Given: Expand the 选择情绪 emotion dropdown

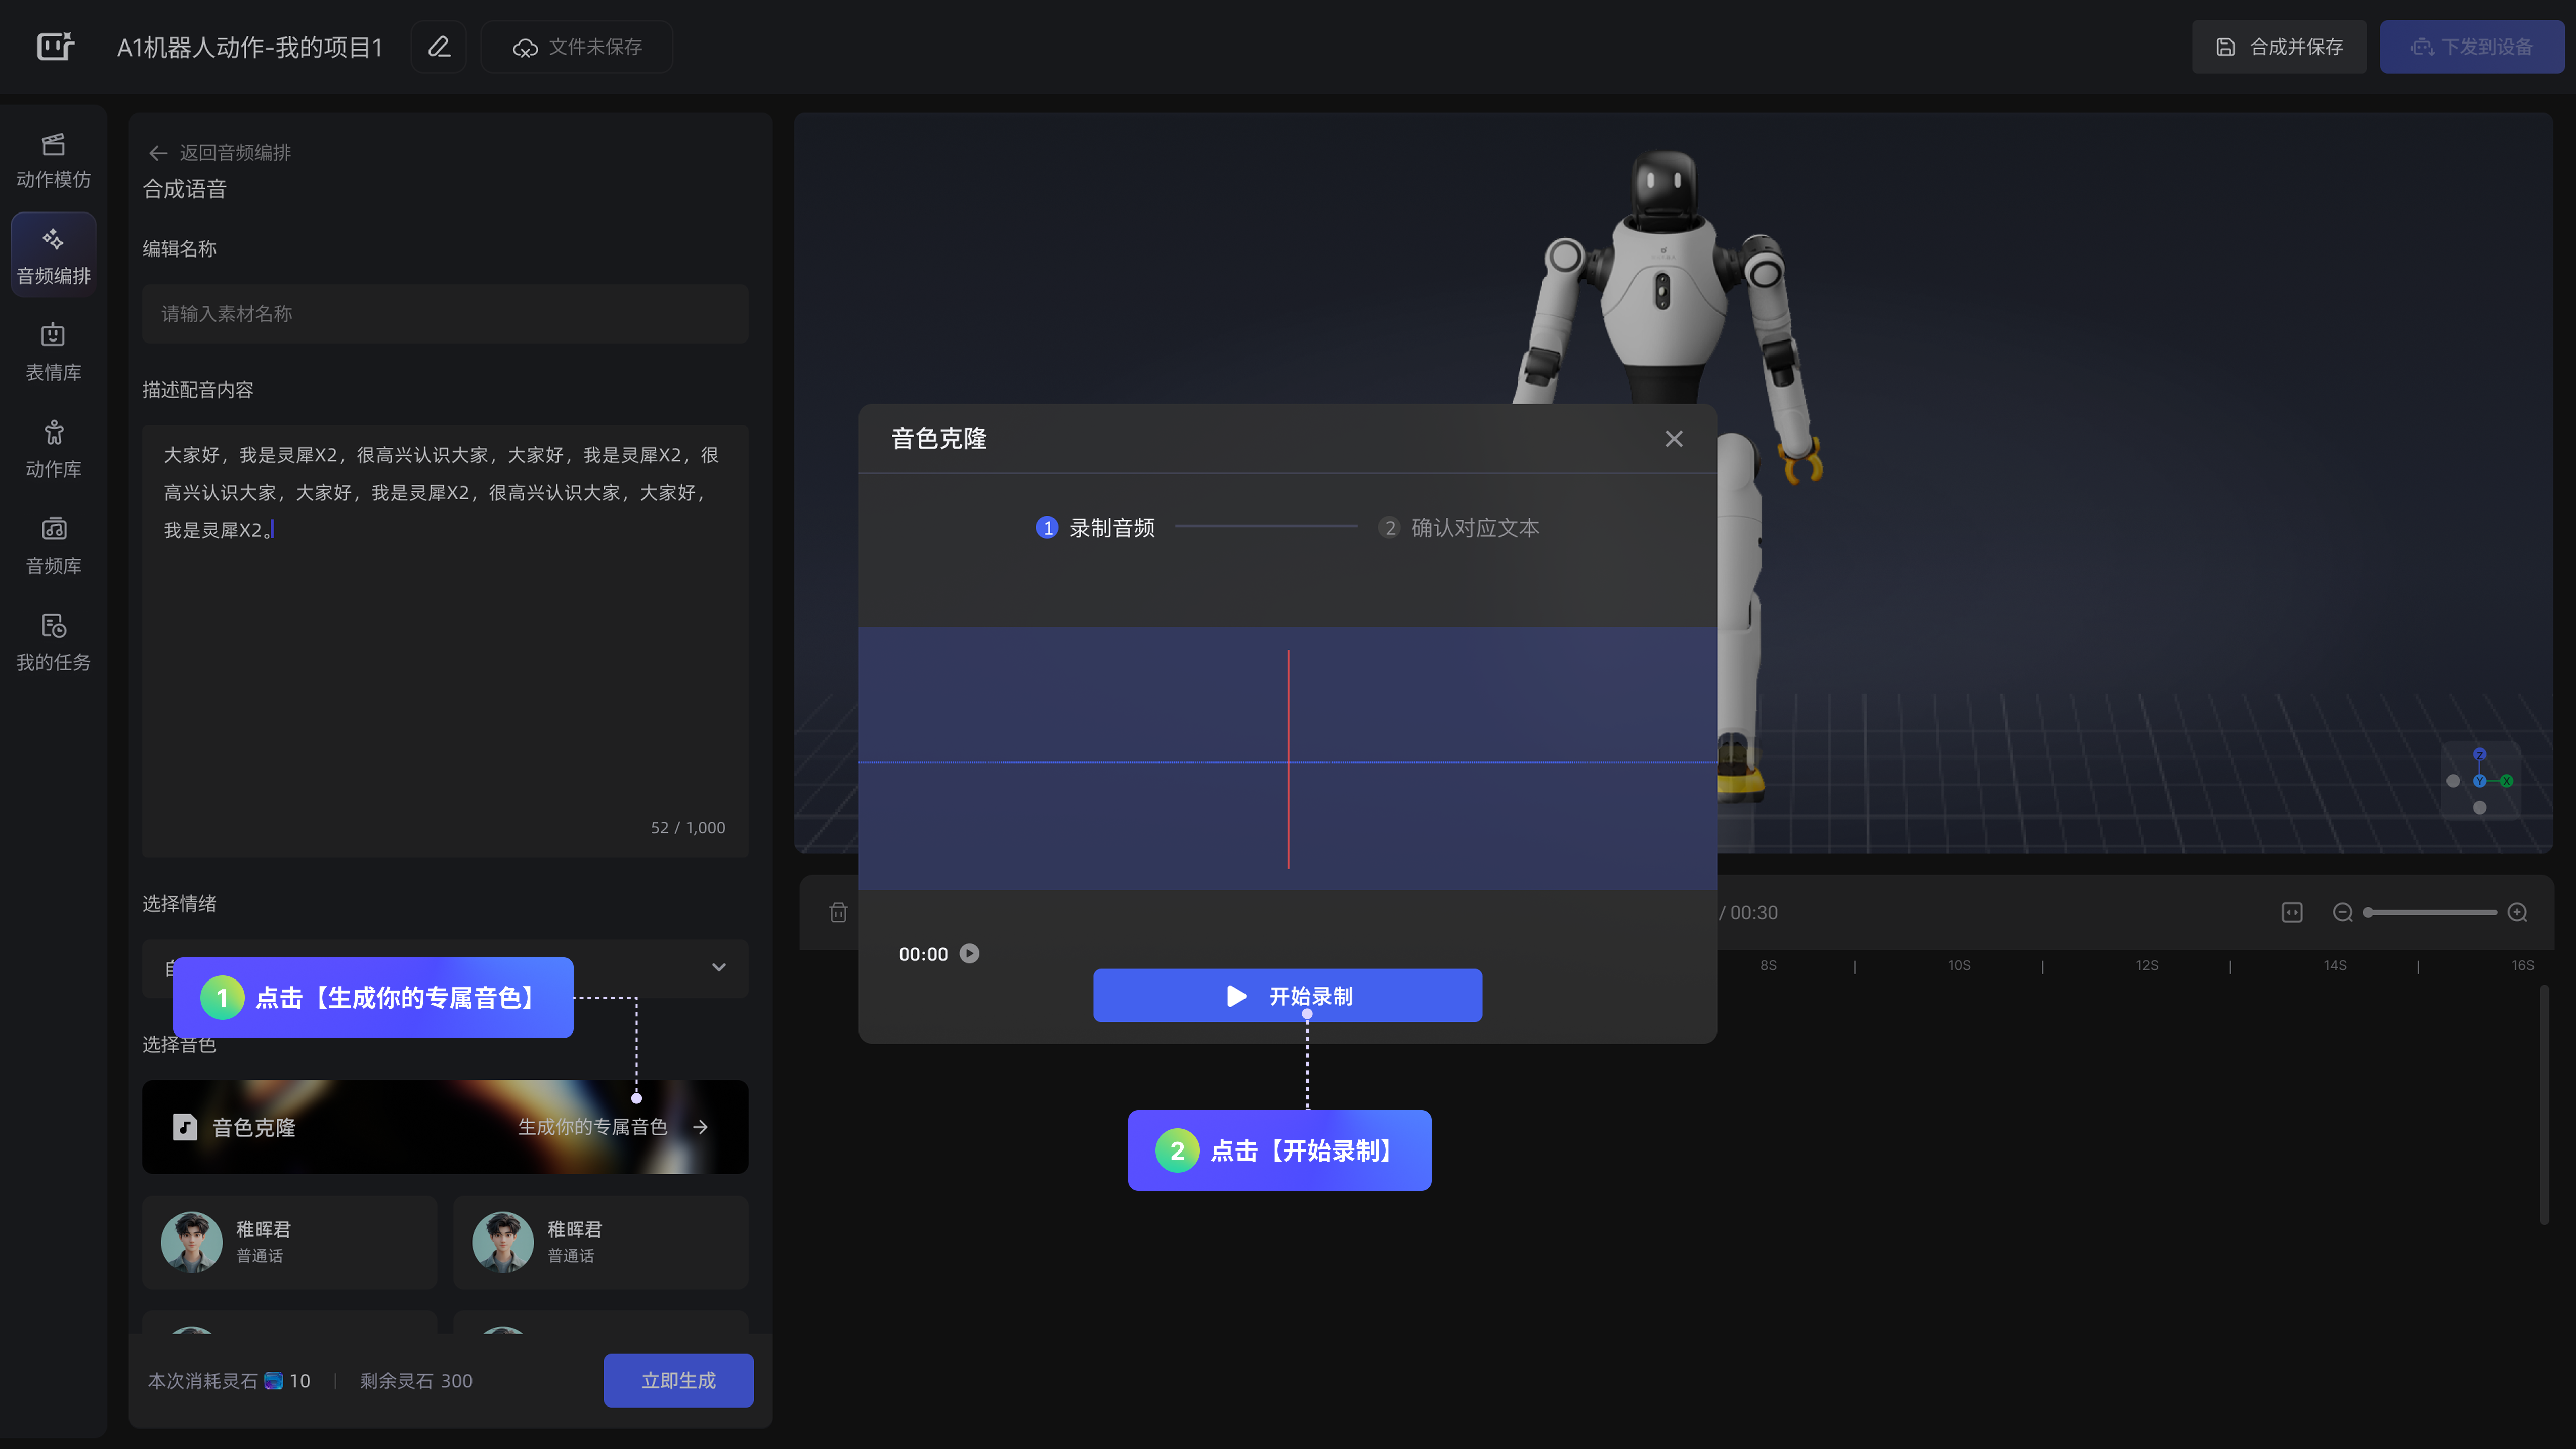Looking at the screenshot, I should [x=718, y=967].
